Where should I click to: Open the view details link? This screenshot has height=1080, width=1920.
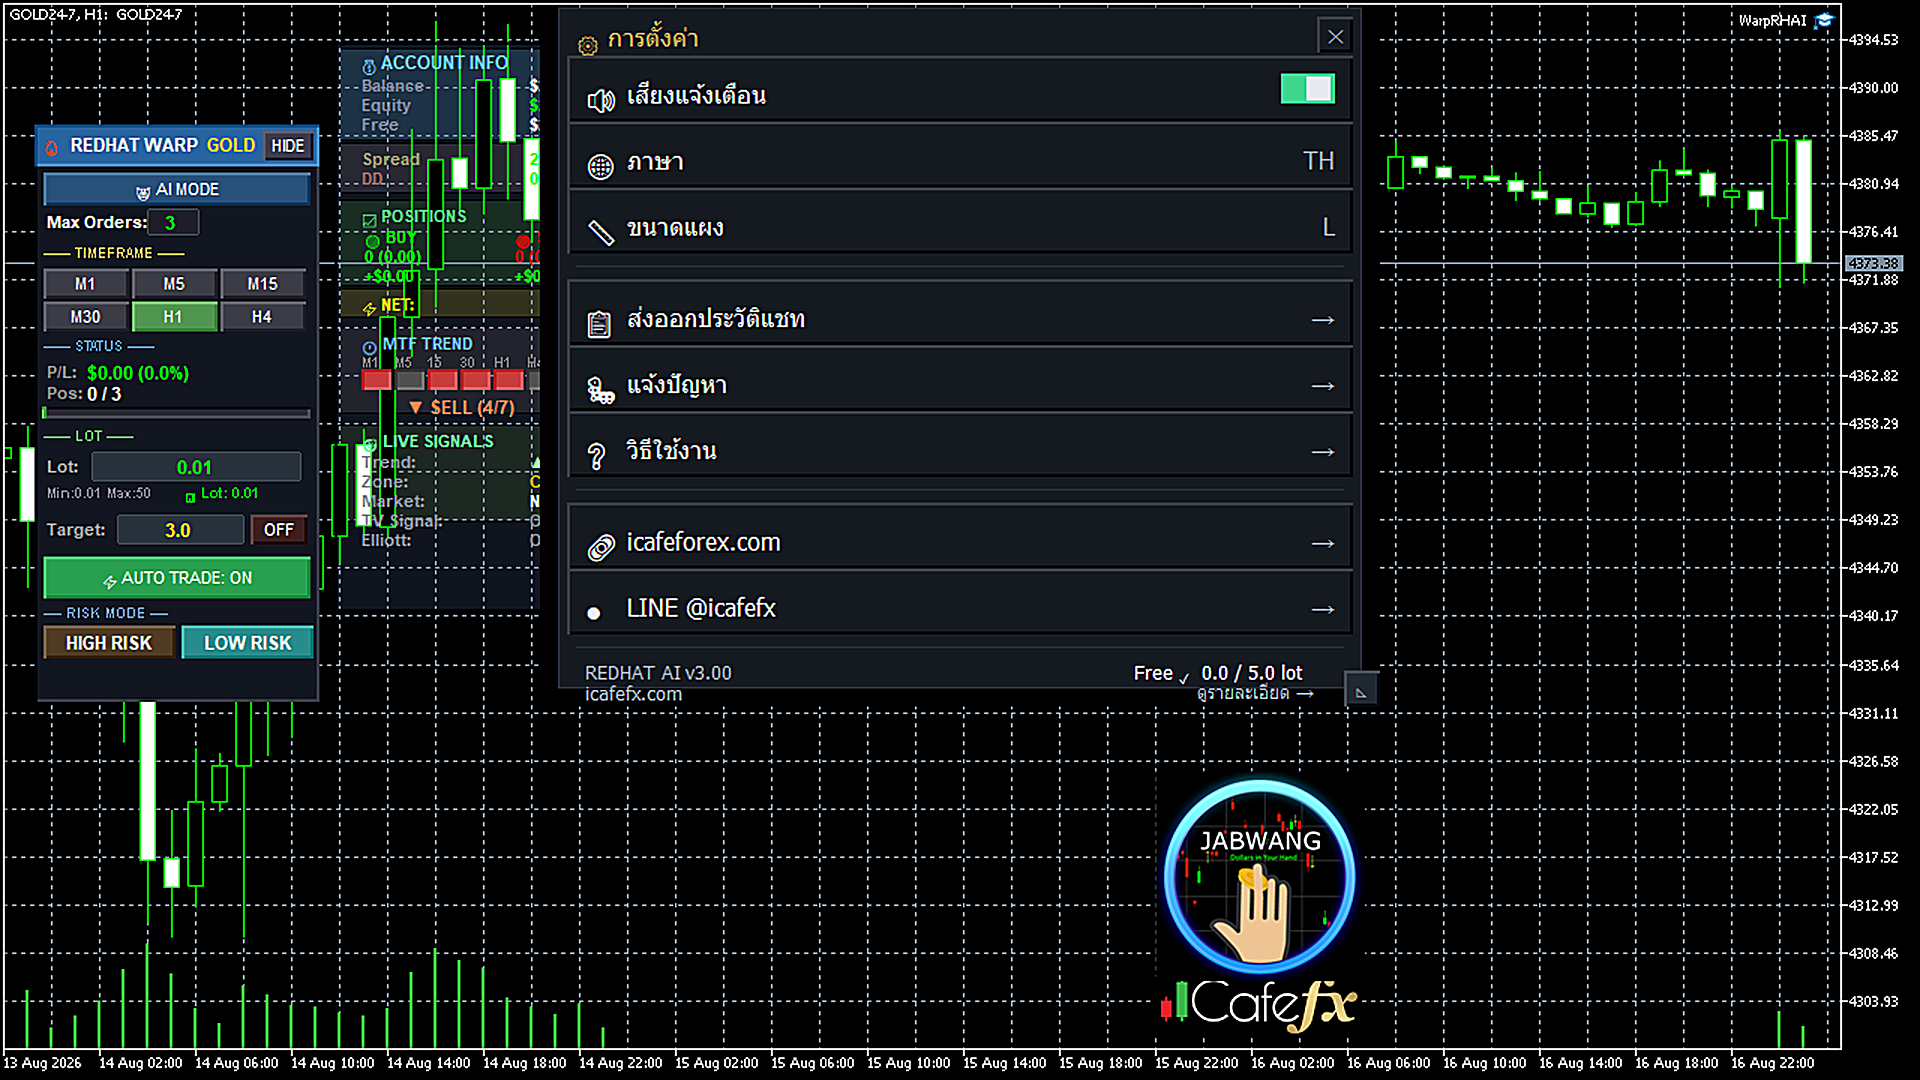[1255, 693]
